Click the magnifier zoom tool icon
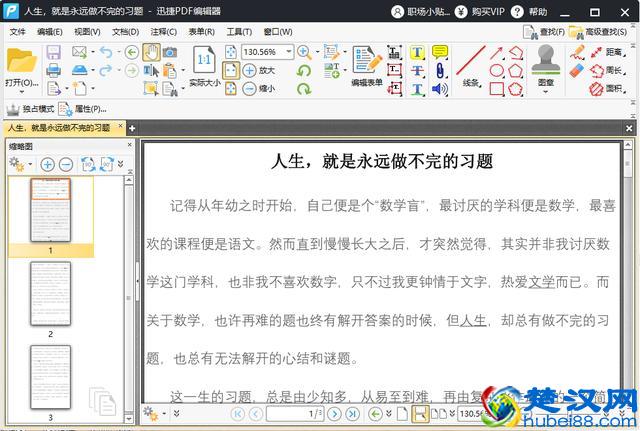640x431 pixels. 304,52
